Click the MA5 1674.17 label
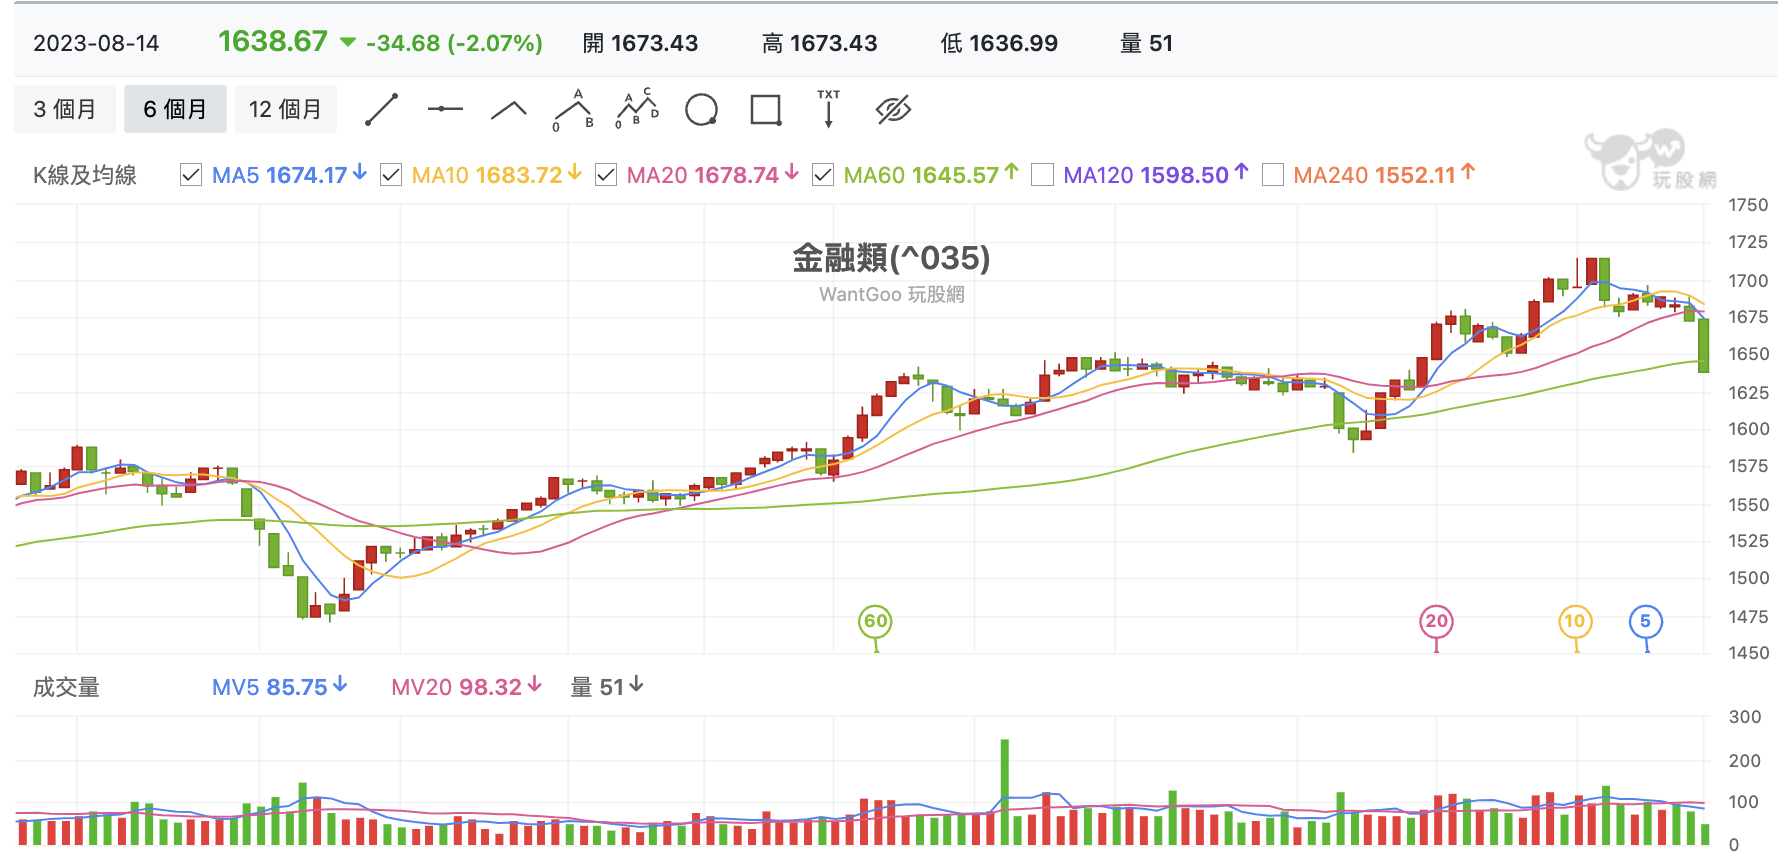 [x=289, y=175]
